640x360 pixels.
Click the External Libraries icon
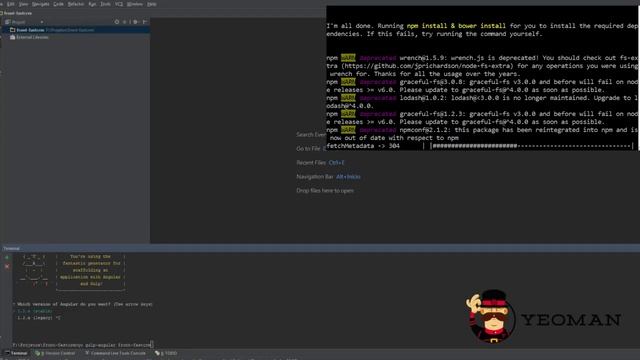coord(13,37)
